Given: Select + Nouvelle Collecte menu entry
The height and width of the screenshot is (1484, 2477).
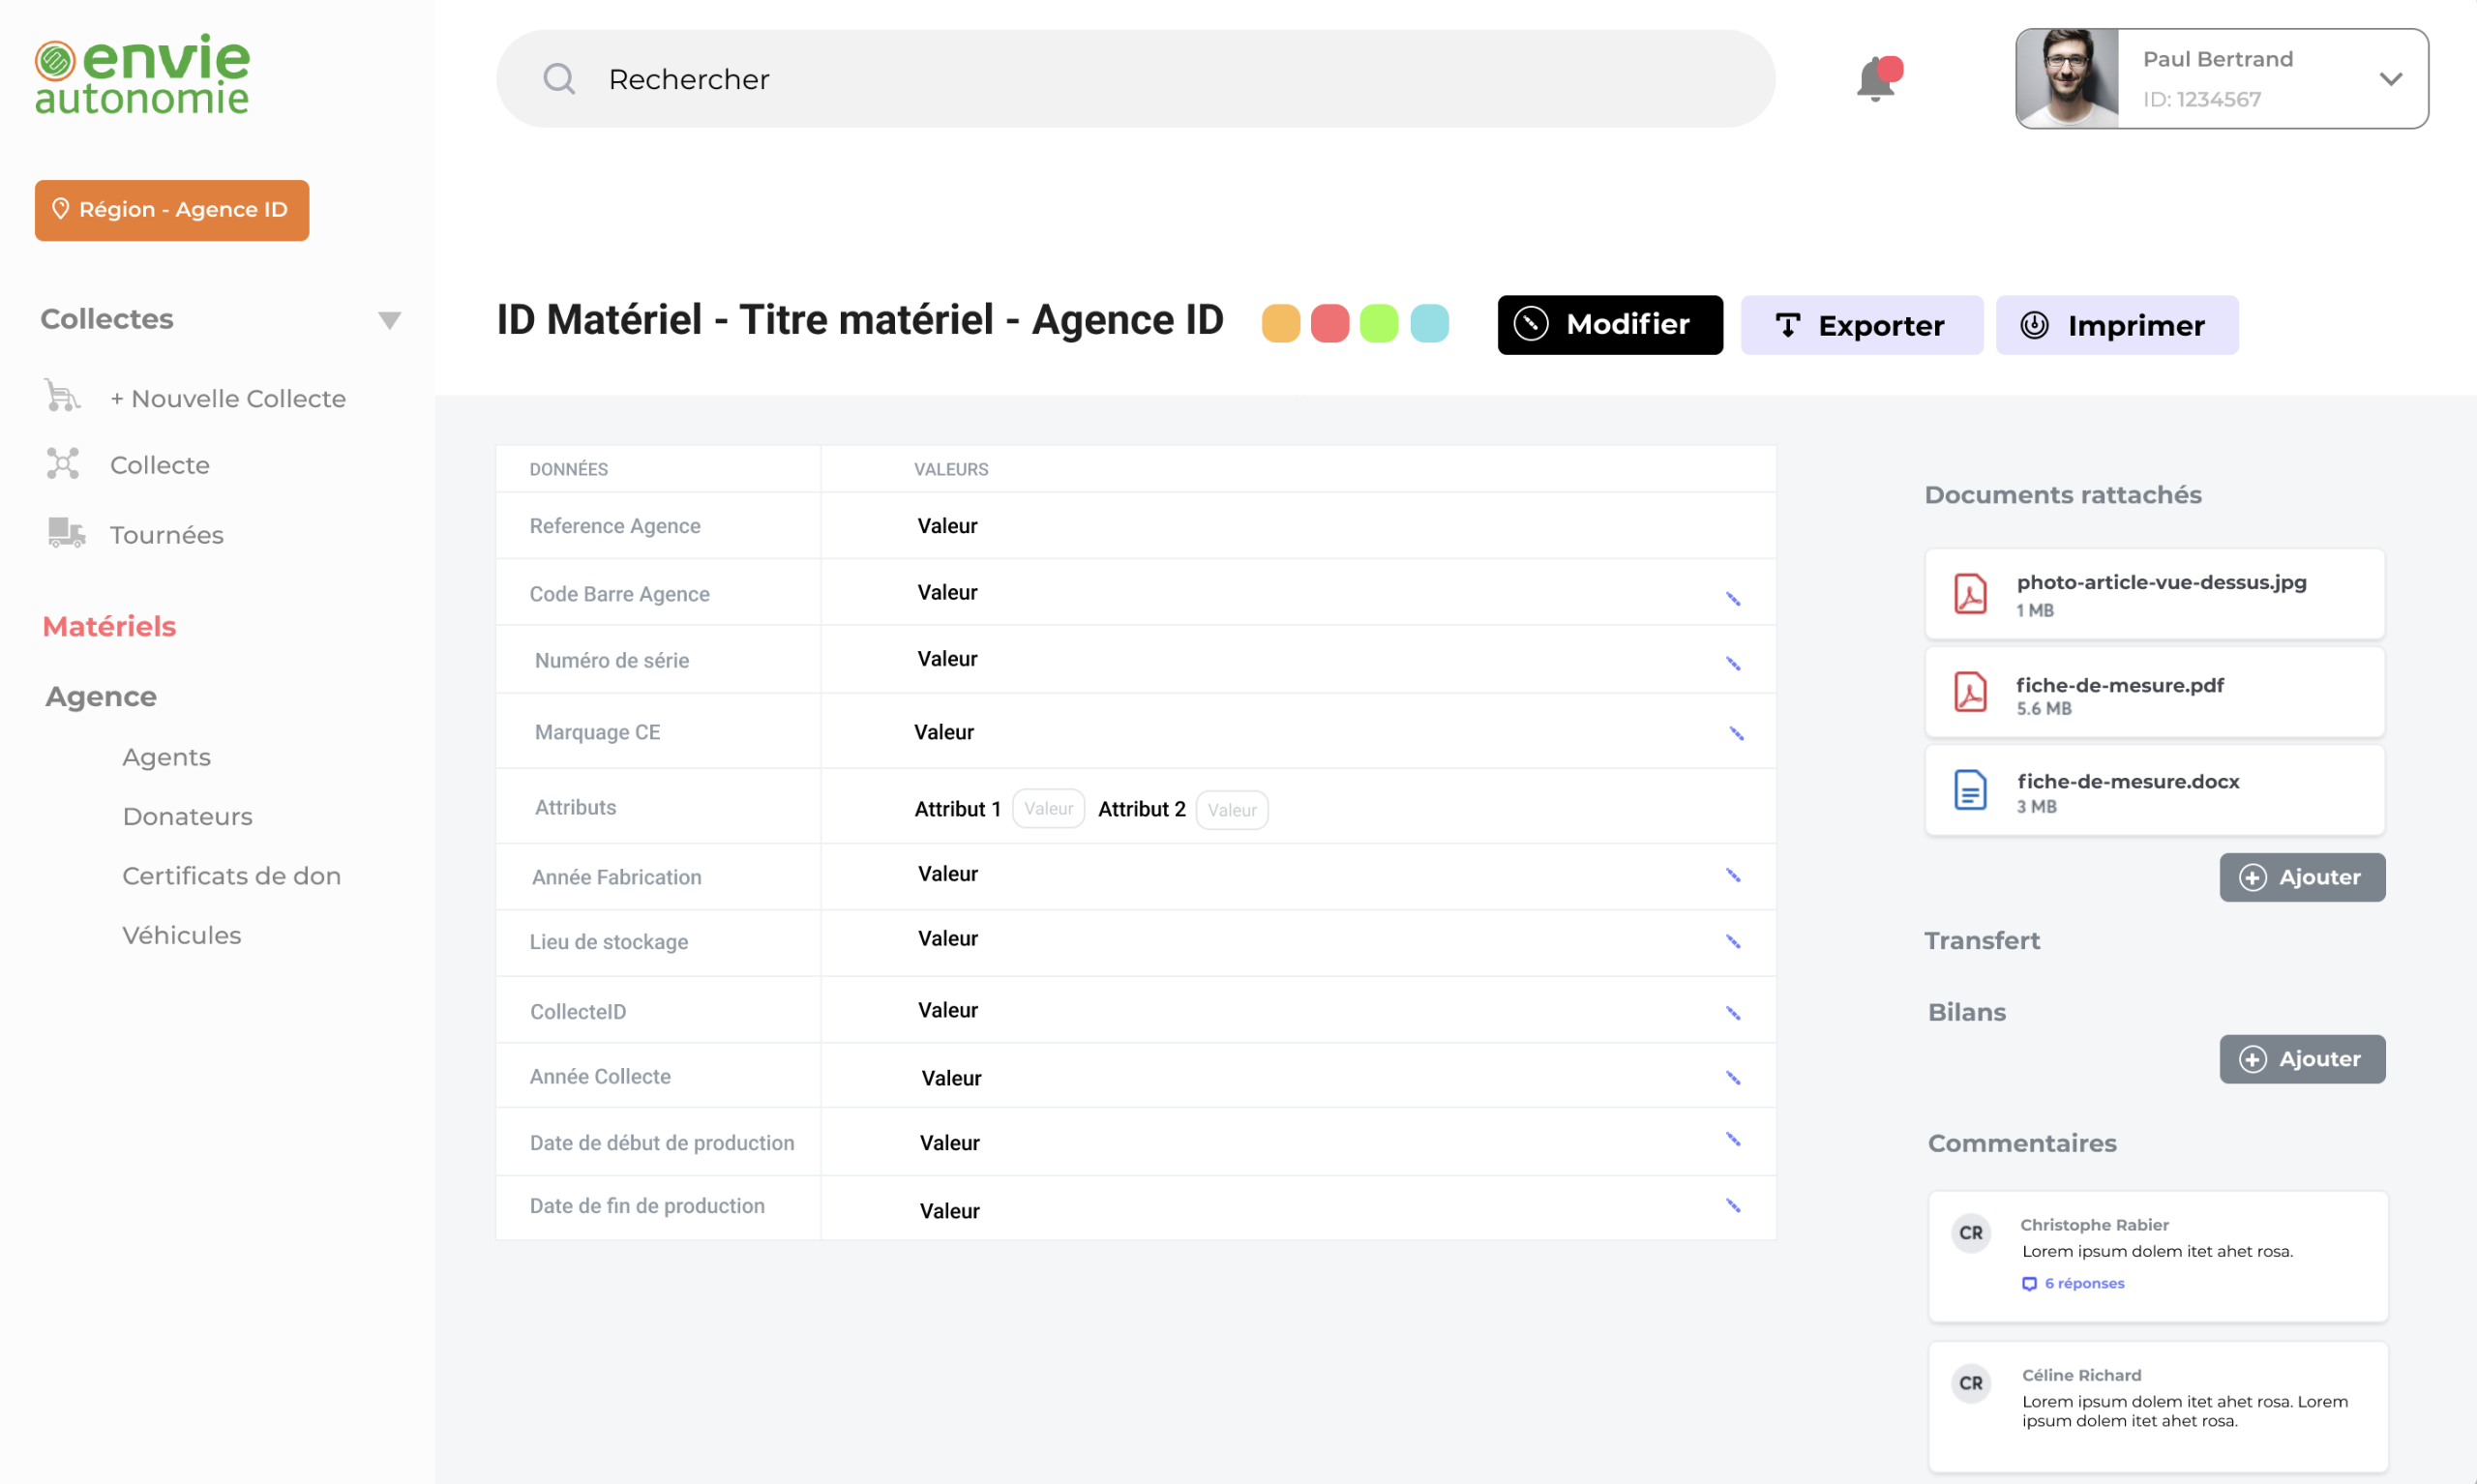Looking at the screenshot, I should click(228, 398).
